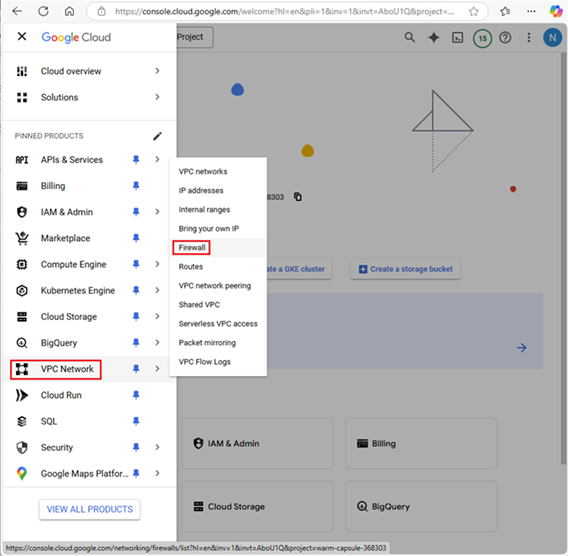Open the console search magnifier

410,37
